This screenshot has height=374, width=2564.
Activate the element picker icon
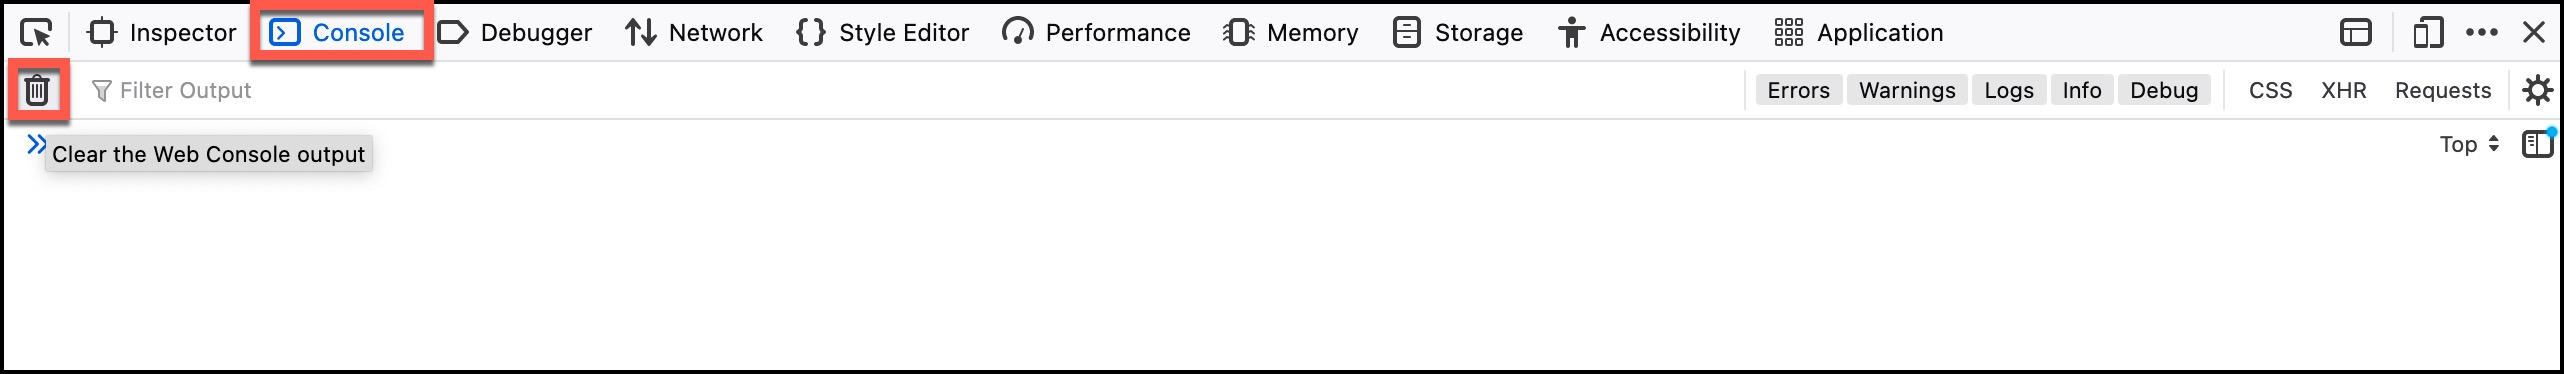tap(36, 33)
